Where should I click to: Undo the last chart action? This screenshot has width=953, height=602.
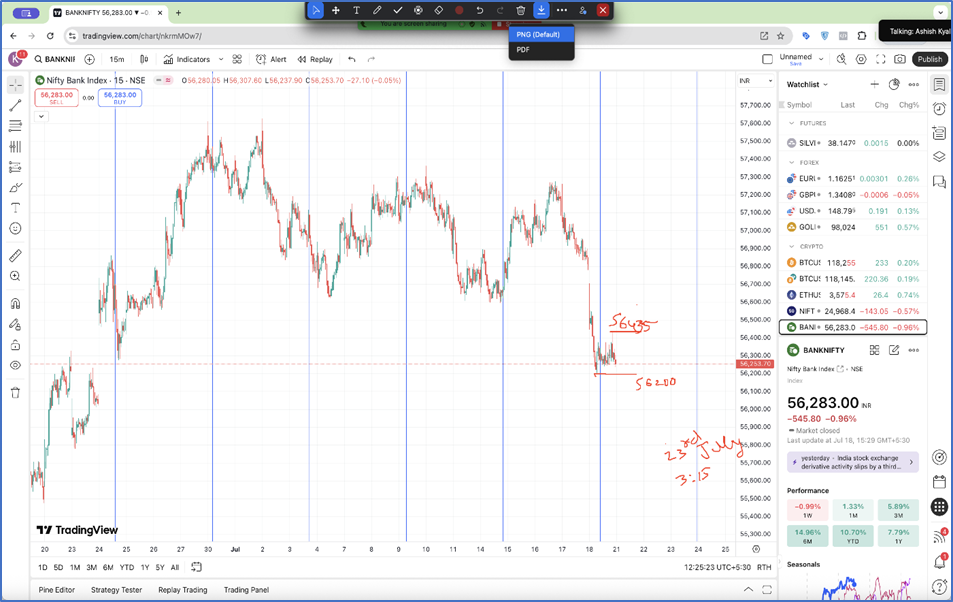(x=351, y=59)
